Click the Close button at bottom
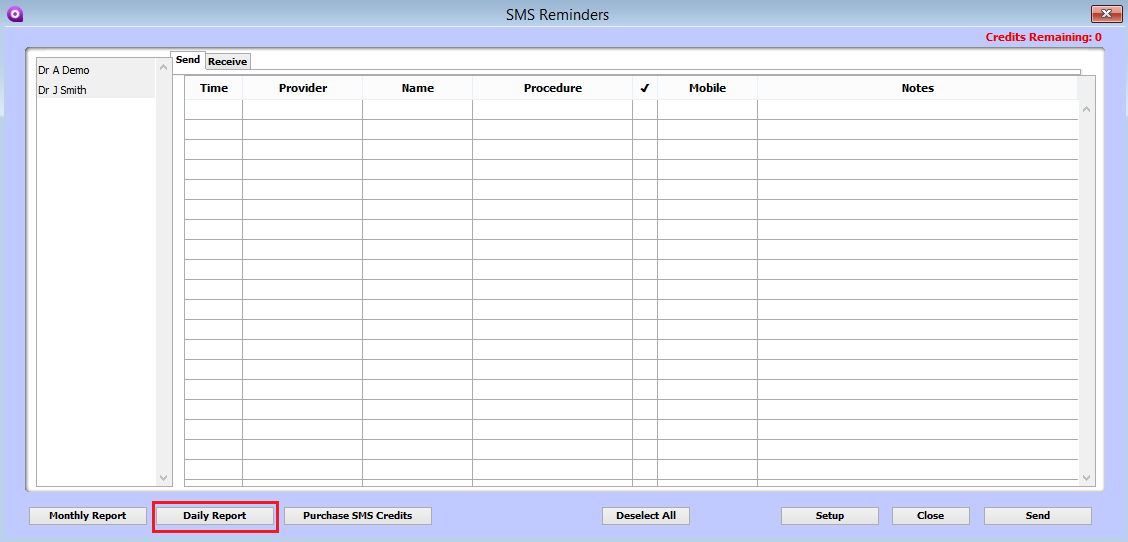This screenshot has height=542, width=1128. click(930, 516)
